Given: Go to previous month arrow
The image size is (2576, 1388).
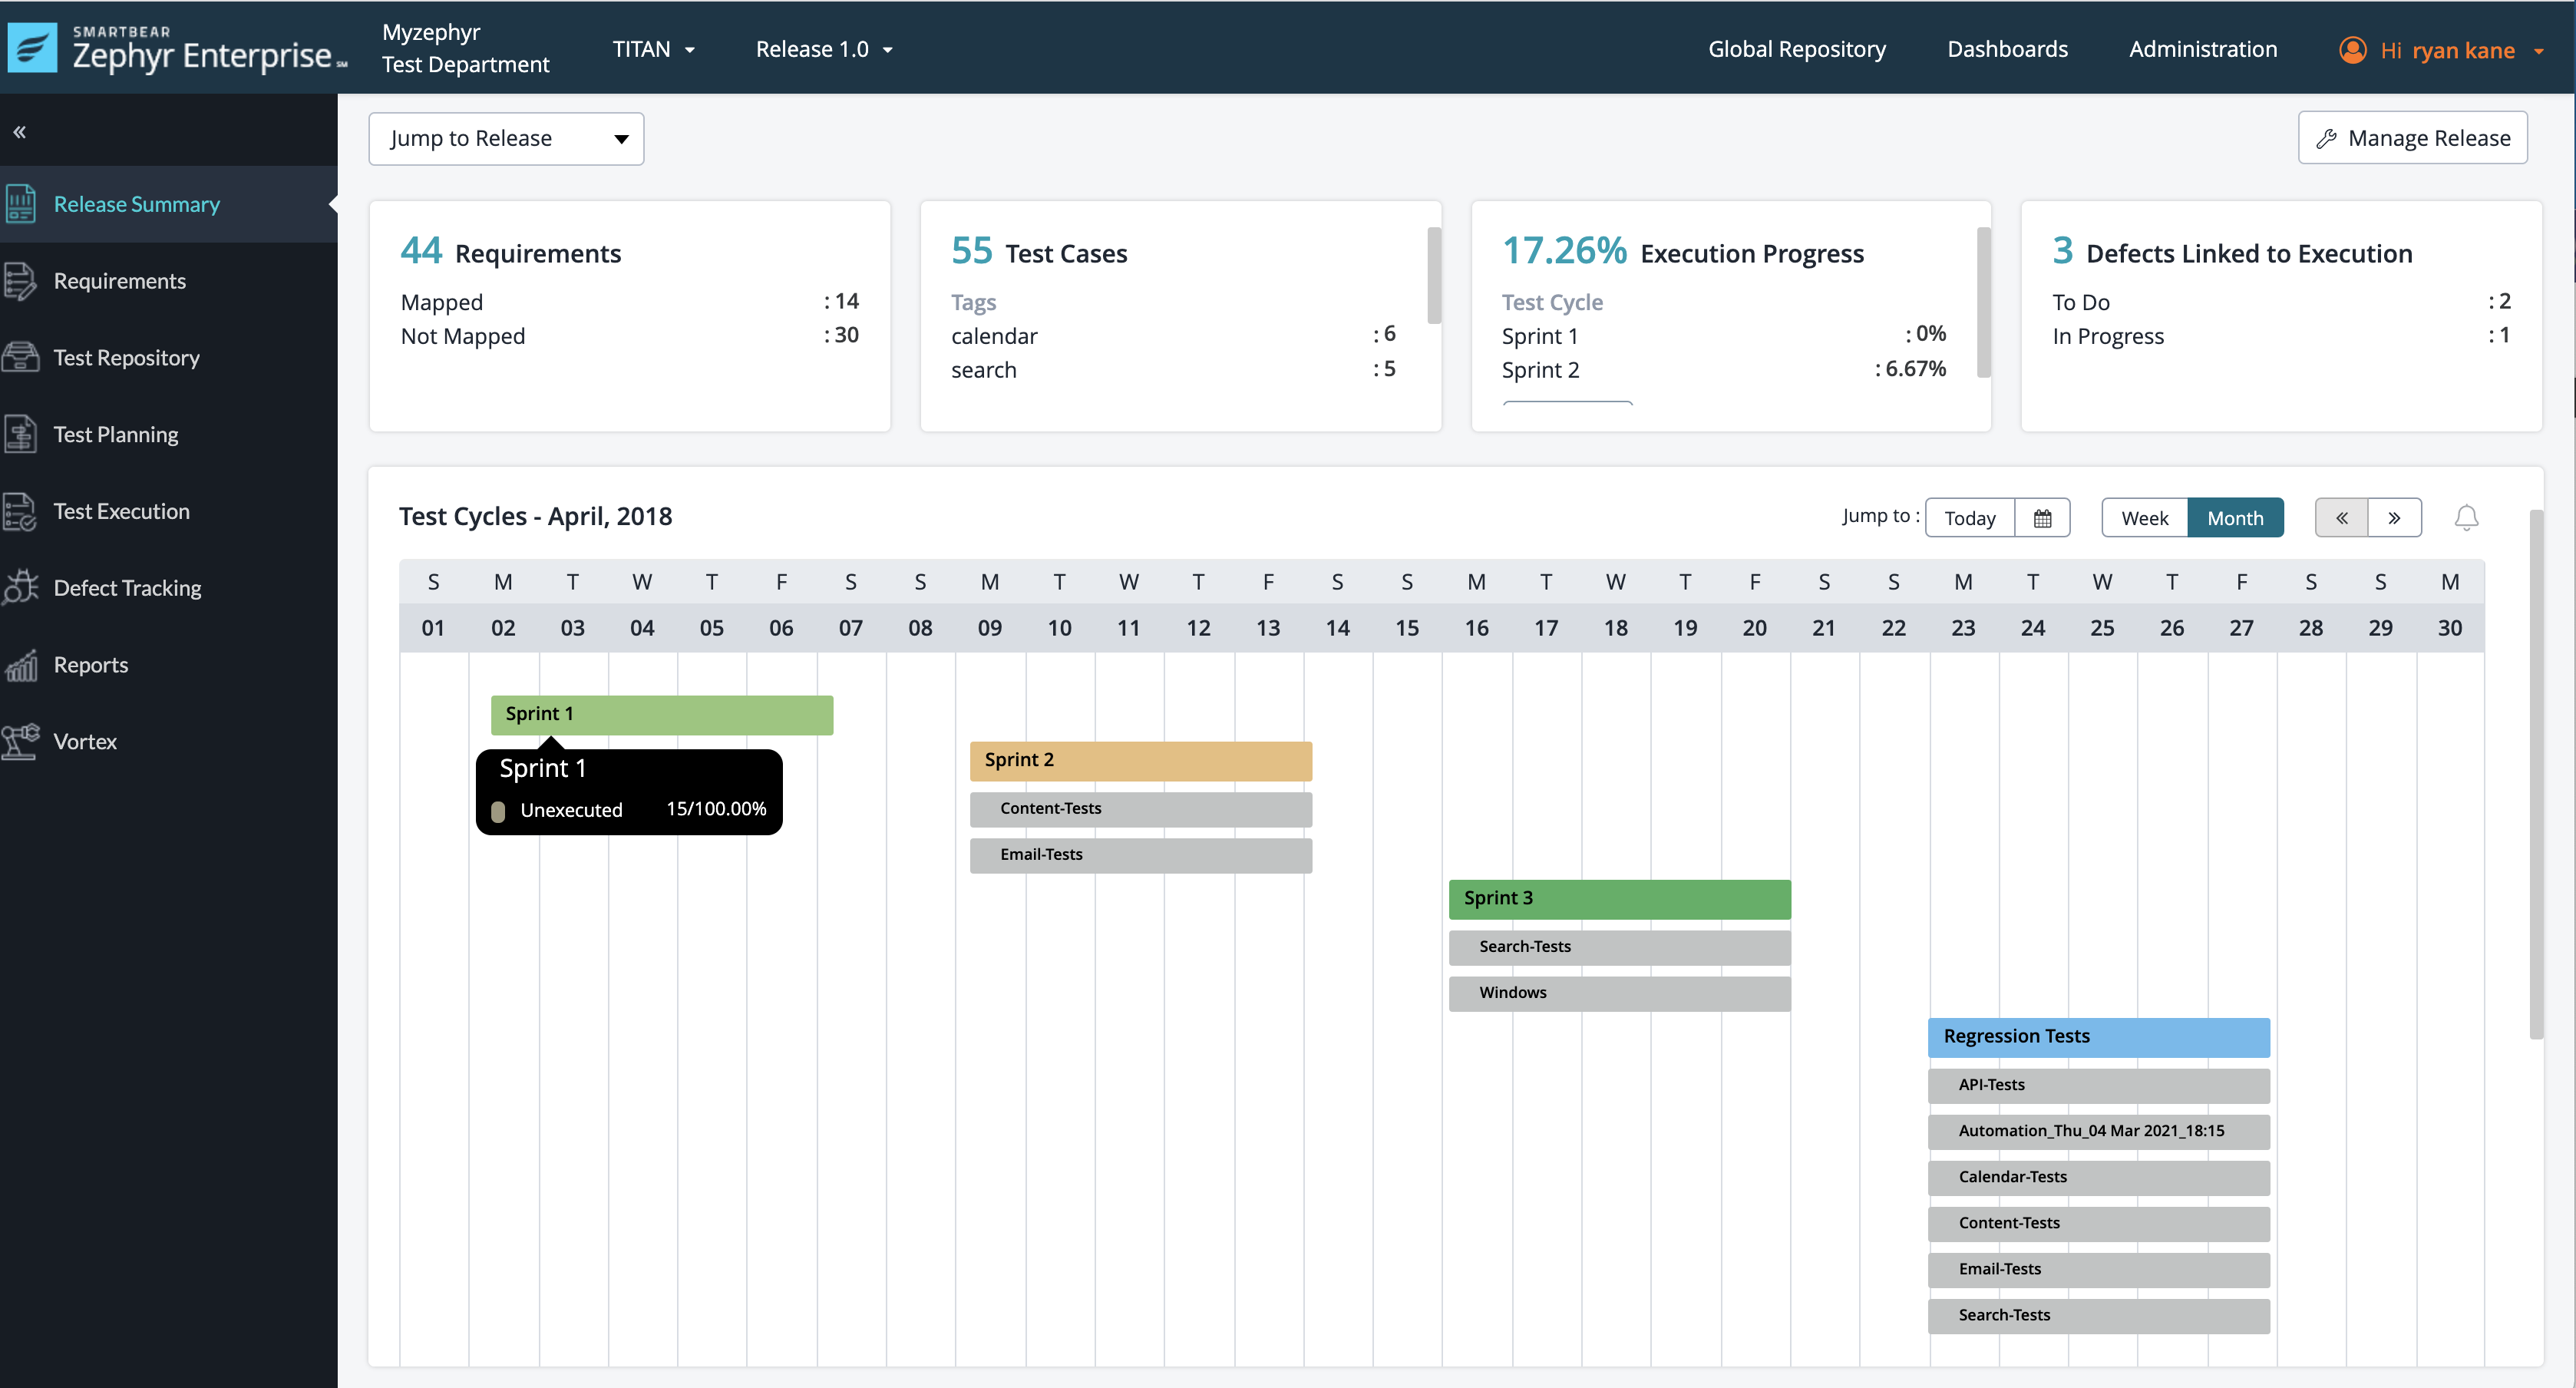Looking at the screenshot, I should (x=2341, y=518).
